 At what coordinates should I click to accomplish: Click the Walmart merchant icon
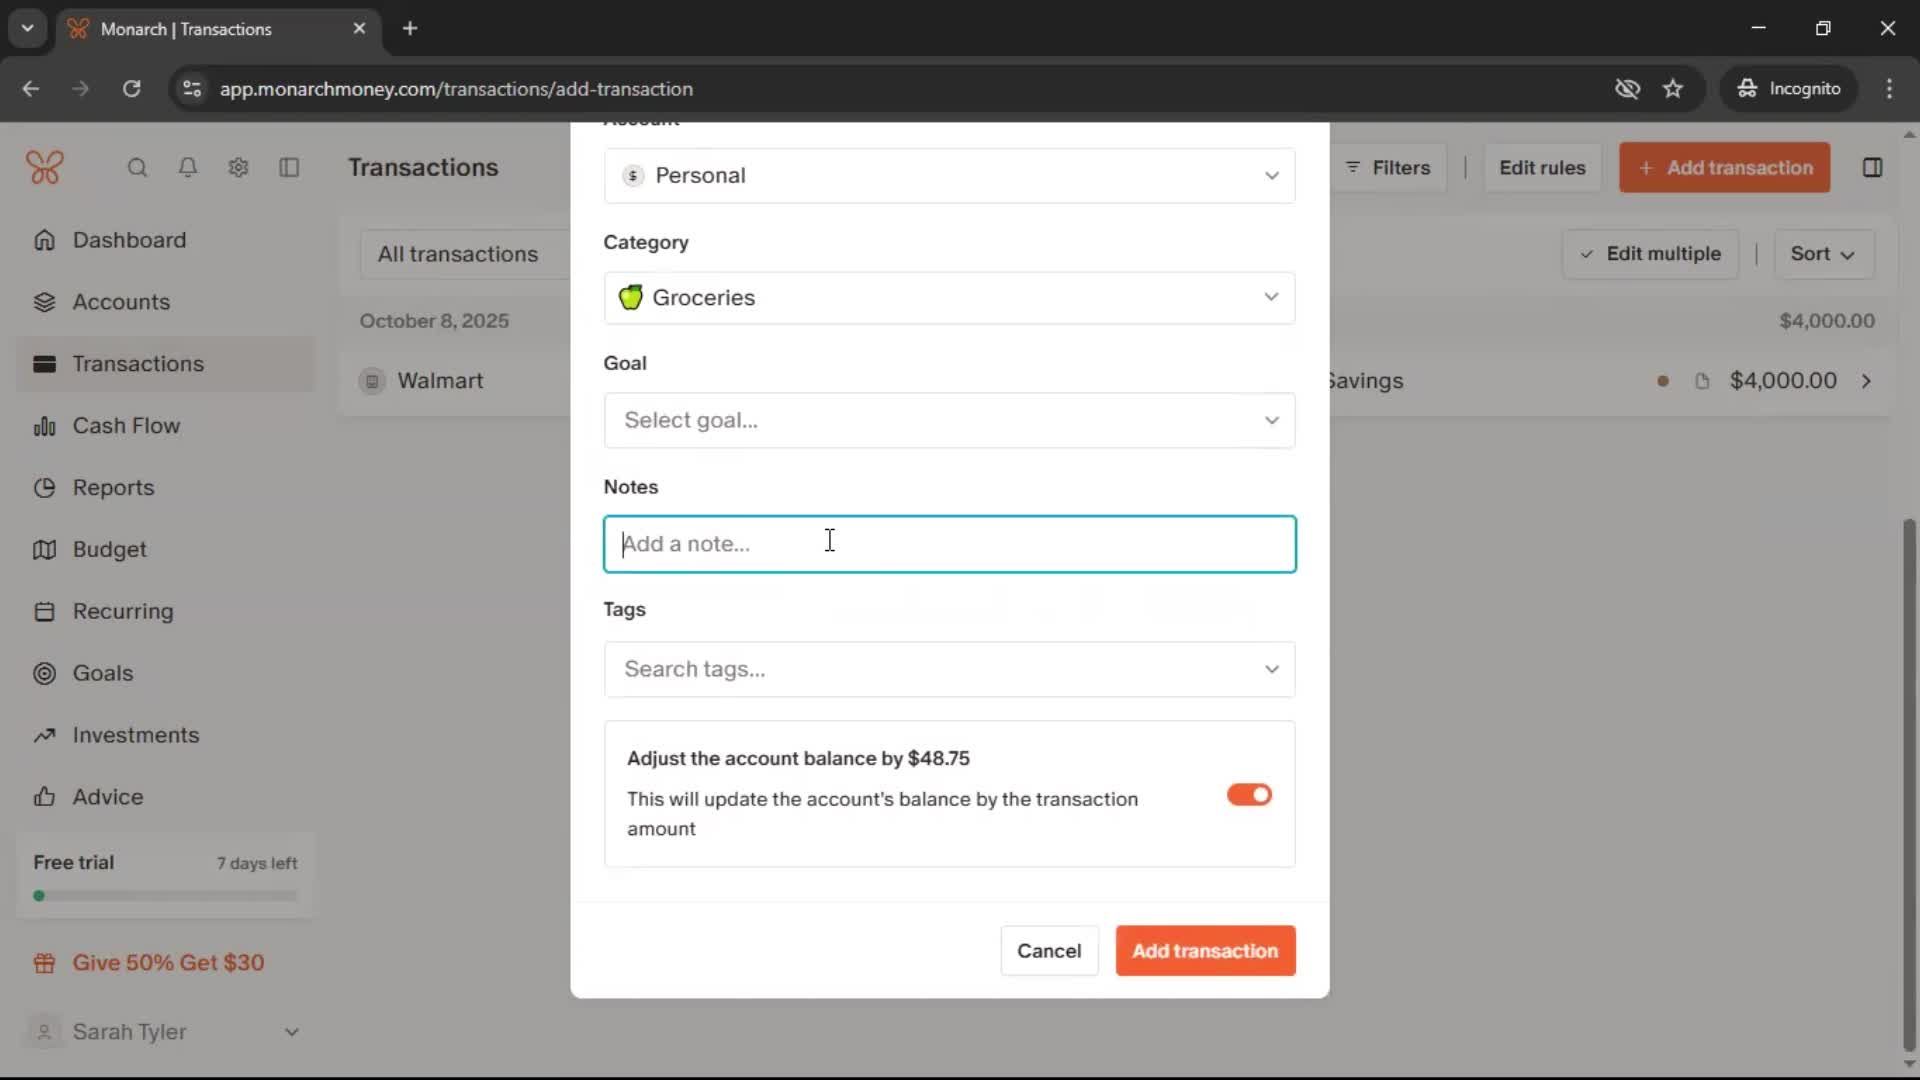pyautogui.click(x=372, y=381)
